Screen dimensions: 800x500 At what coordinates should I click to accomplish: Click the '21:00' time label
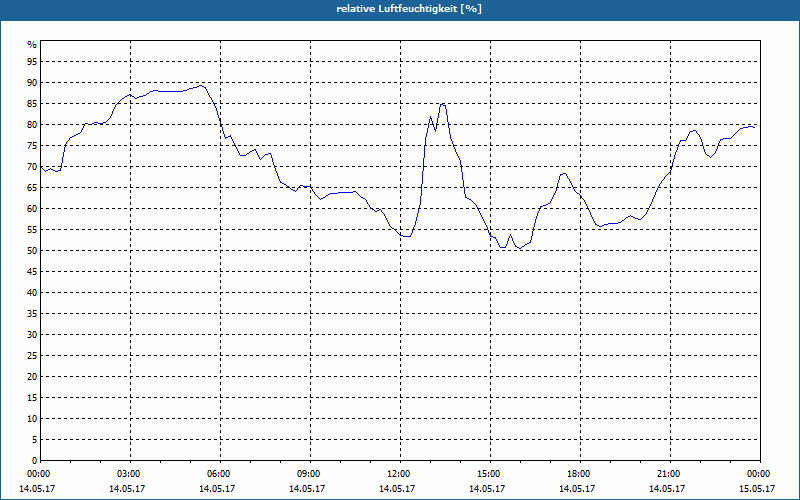670,474
